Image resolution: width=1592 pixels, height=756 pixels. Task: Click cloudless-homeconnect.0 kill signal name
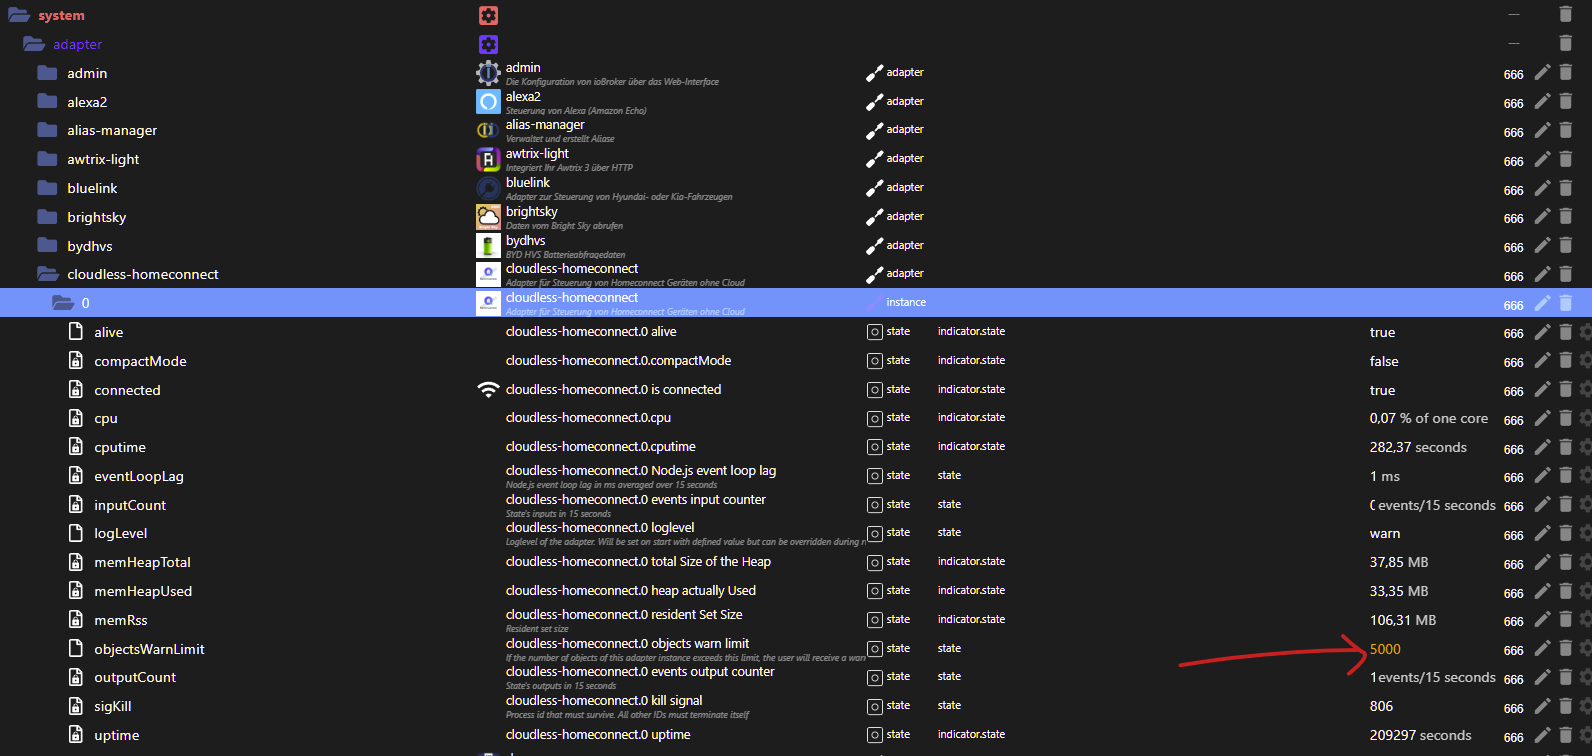coord(604,700)
